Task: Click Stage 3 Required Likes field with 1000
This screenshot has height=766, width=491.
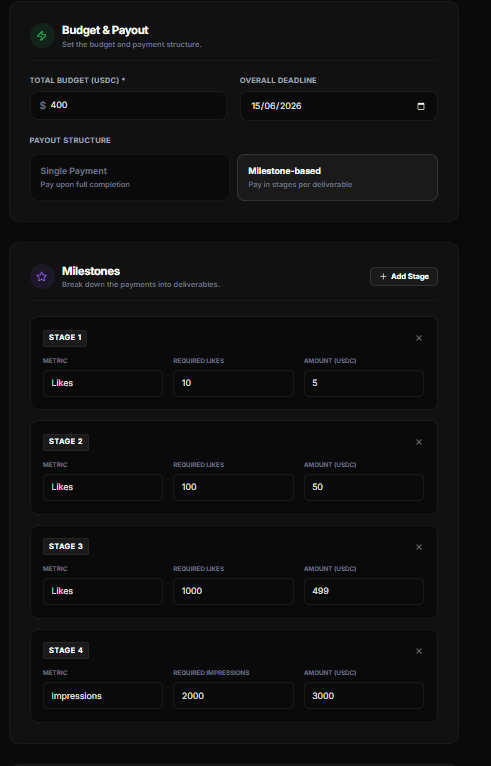Action: point(233,591)
